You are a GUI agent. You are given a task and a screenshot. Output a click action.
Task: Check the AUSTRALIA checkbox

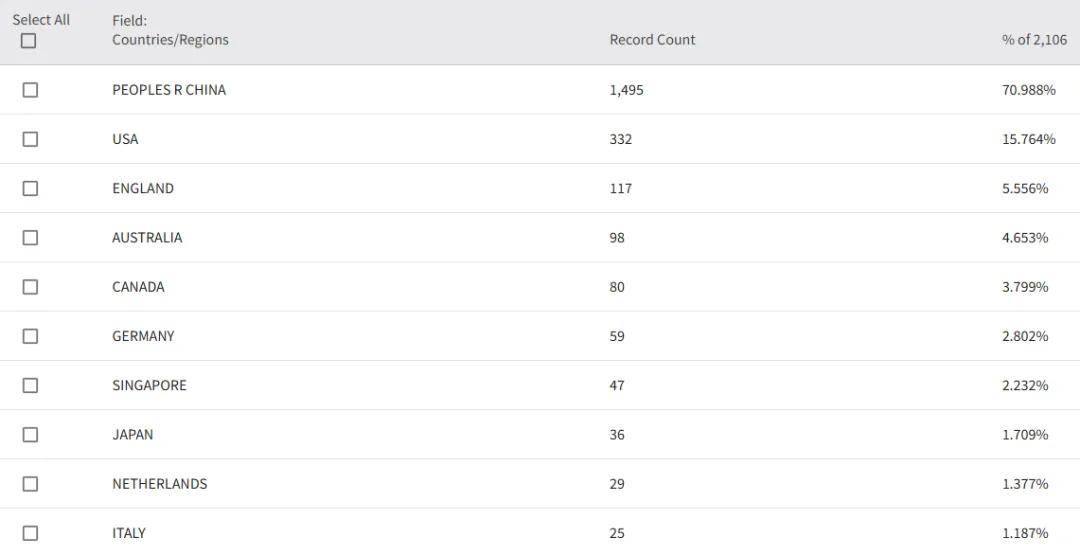[30, 238]
